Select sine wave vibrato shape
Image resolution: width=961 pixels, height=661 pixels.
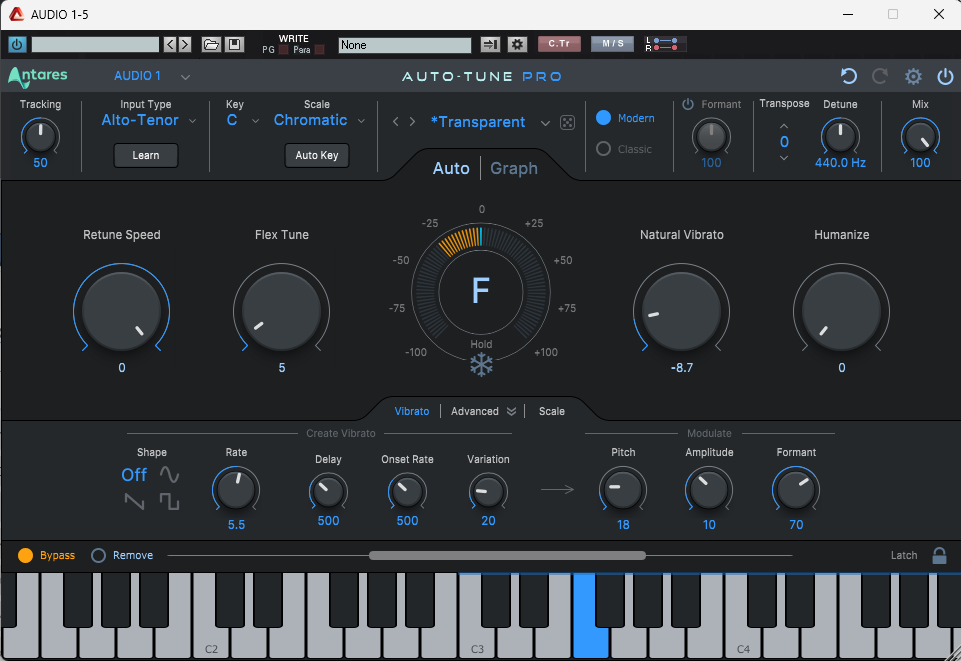click(169, 474)
